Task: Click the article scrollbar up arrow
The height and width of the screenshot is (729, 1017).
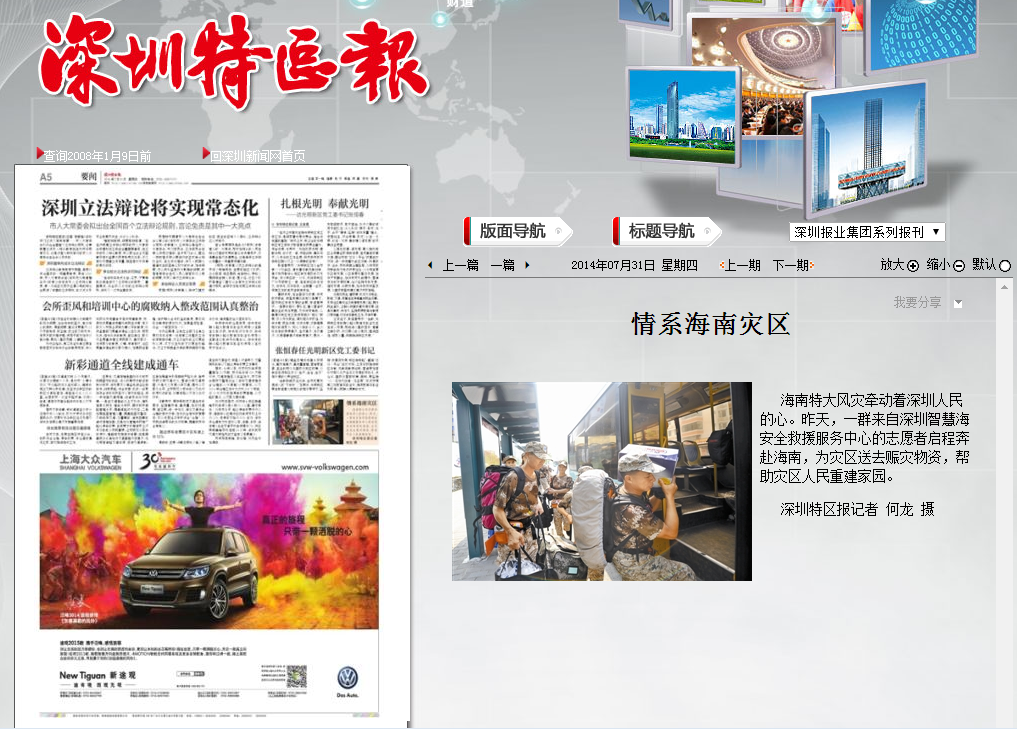Action: [1004, 286]
